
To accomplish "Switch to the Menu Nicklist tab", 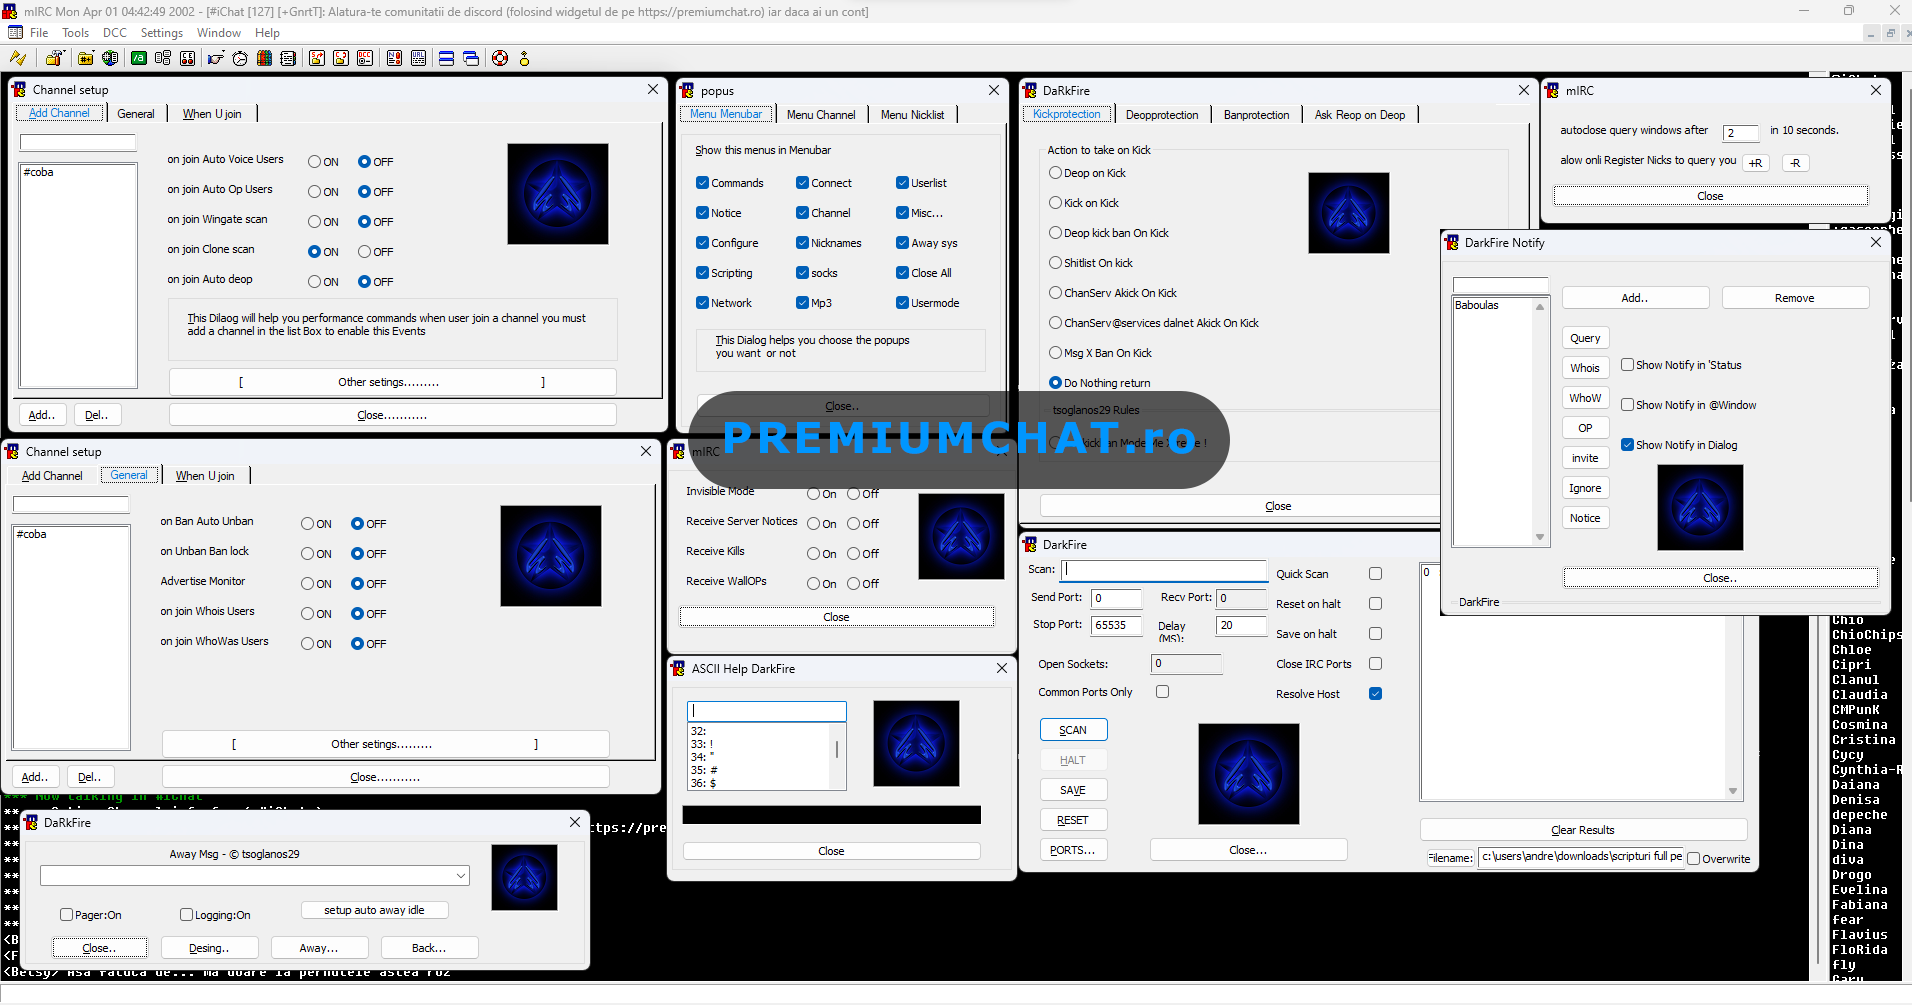I will [912, 115].
